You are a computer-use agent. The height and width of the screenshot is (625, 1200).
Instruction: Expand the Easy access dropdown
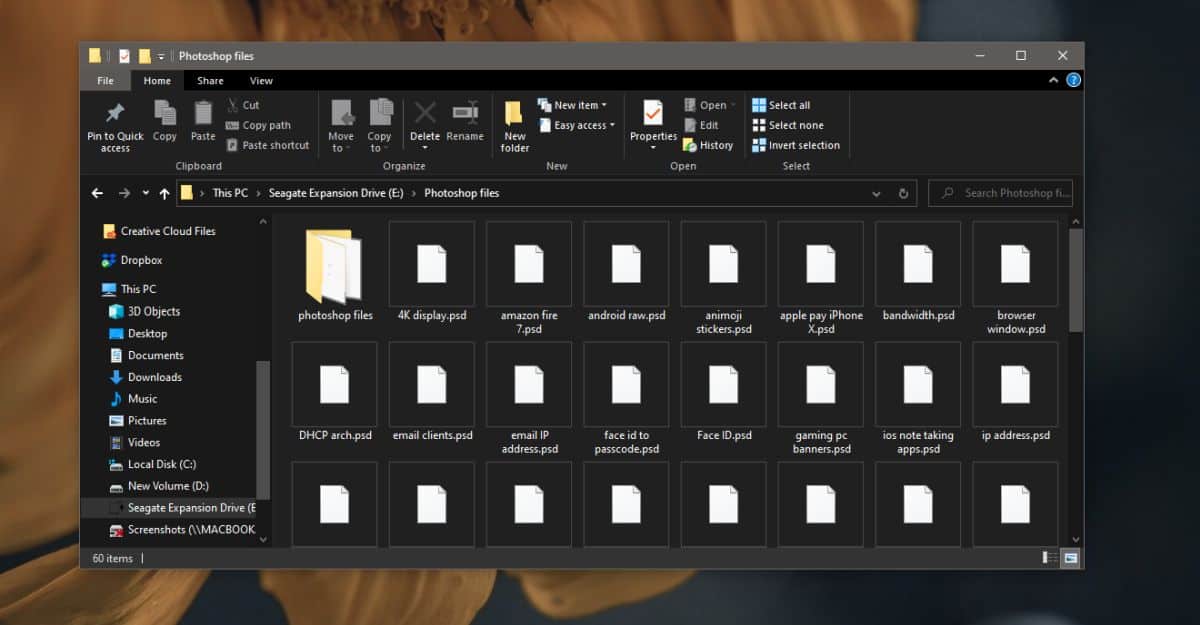[576, 126]
